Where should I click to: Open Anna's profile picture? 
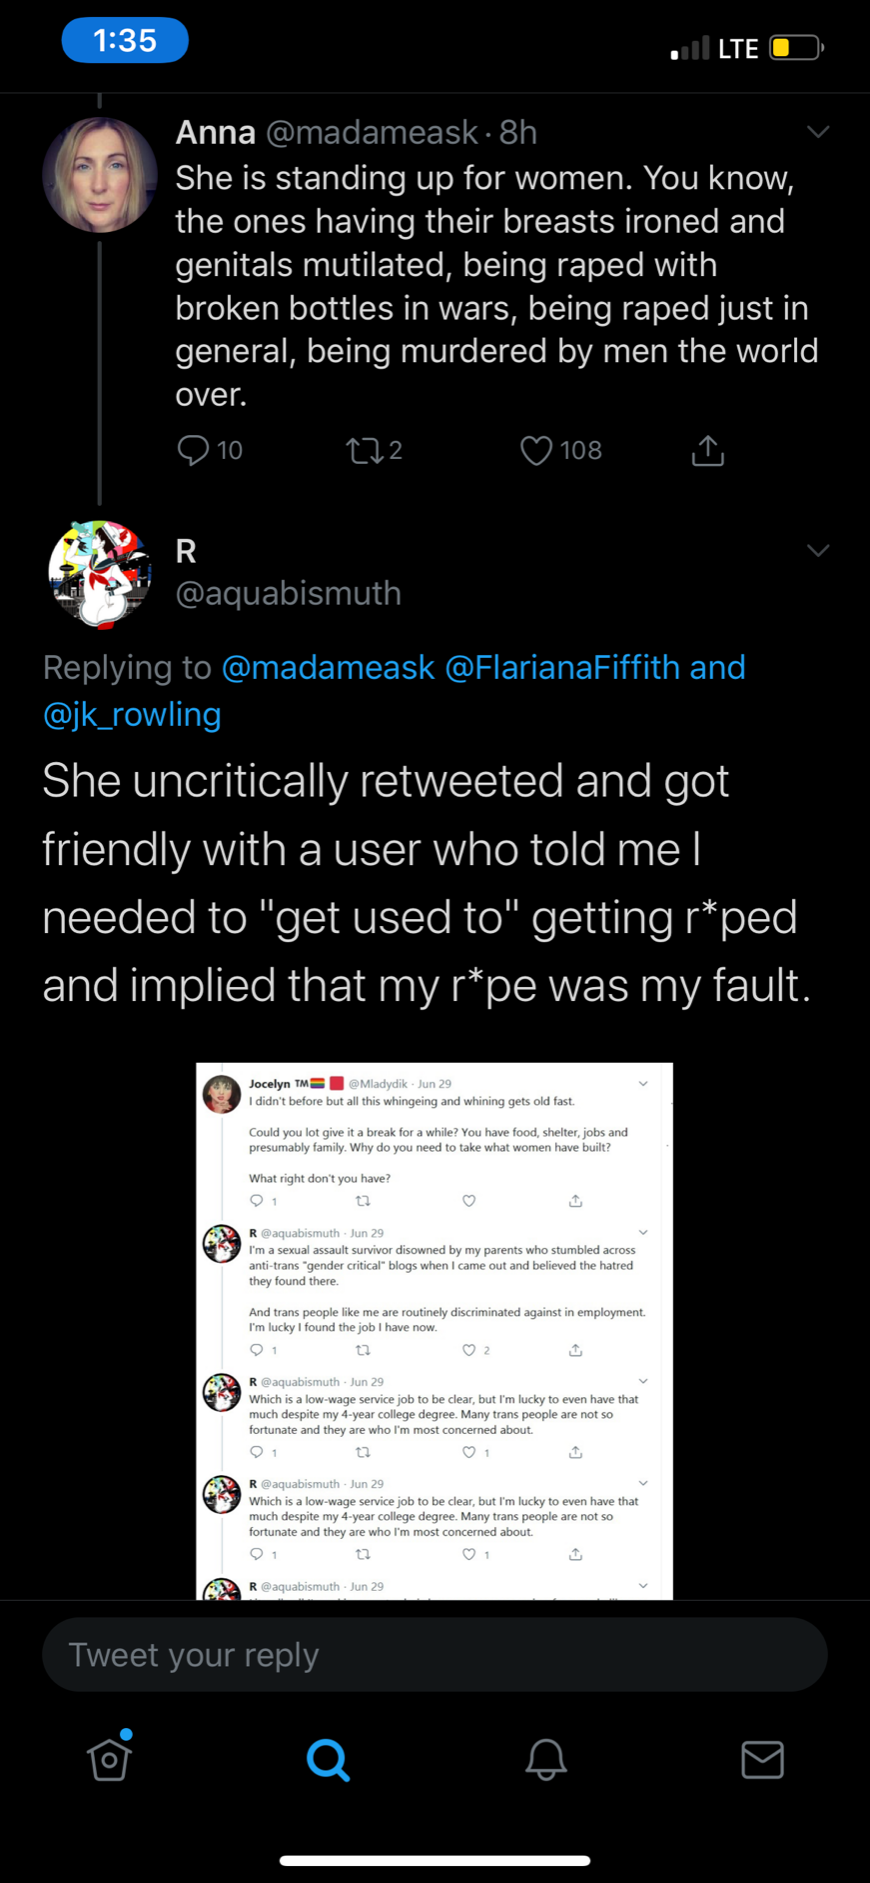(100, 175)
